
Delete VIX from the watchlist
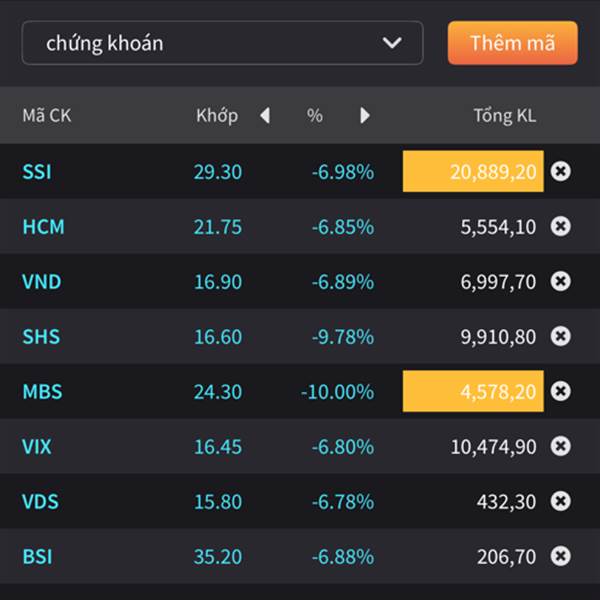(561, 446)
